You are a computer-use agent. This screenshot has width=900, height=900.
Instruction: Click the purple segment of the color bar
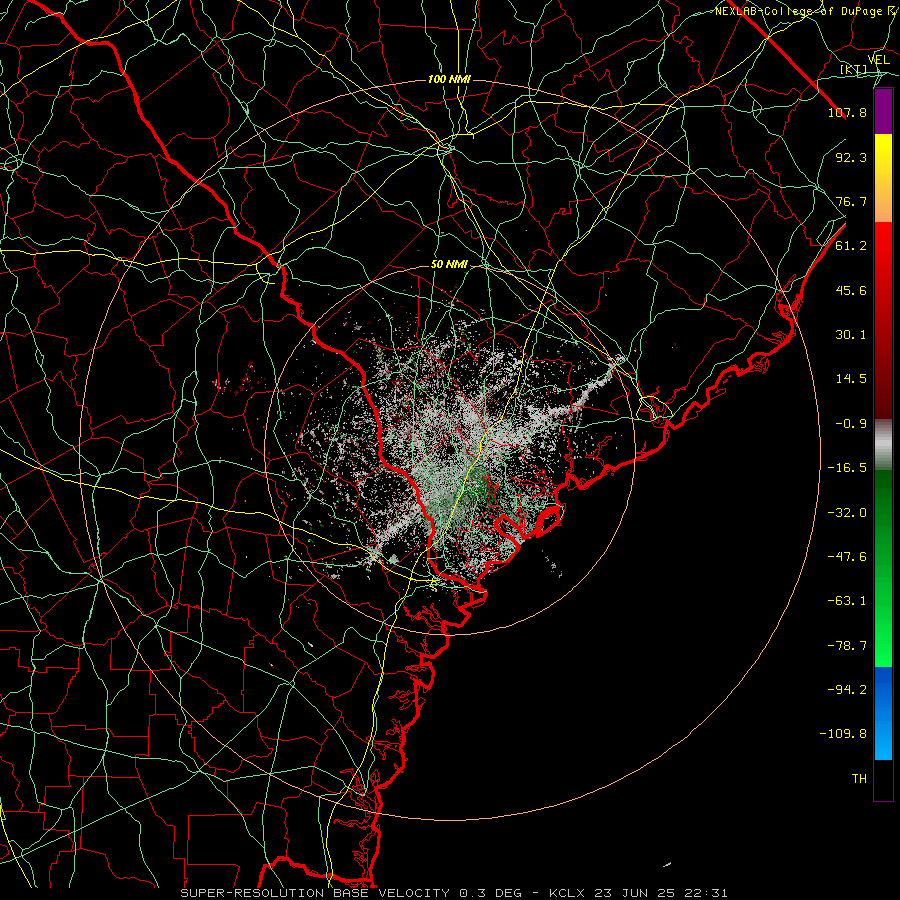[x=883, y=111]
